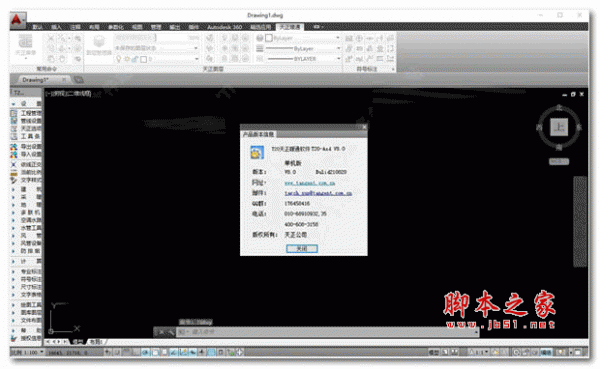Click the command line input field
The width and height of the screenshot is (600, 369).
[329, 332]
